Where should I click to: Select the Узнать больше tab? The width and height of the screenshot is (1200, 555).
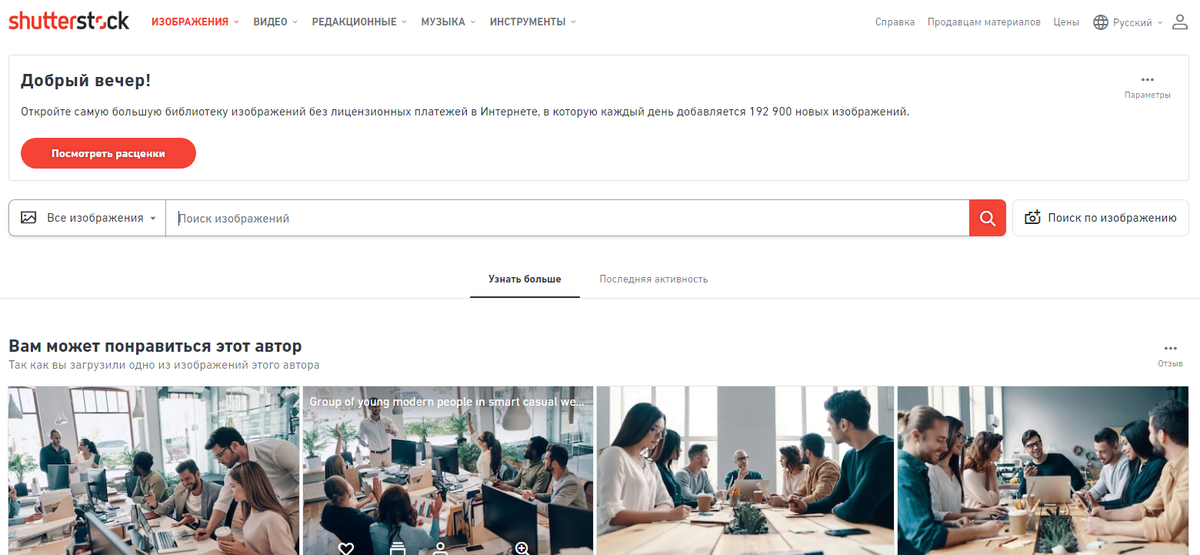(525, 279)
